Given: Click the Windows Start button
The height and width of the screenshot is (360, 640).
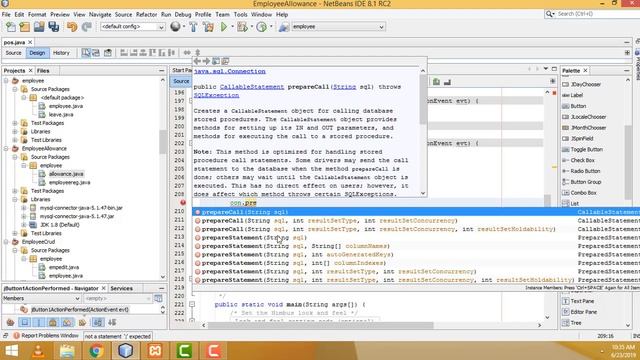Looking at the screenshot, I should click(x=11, y=351).
